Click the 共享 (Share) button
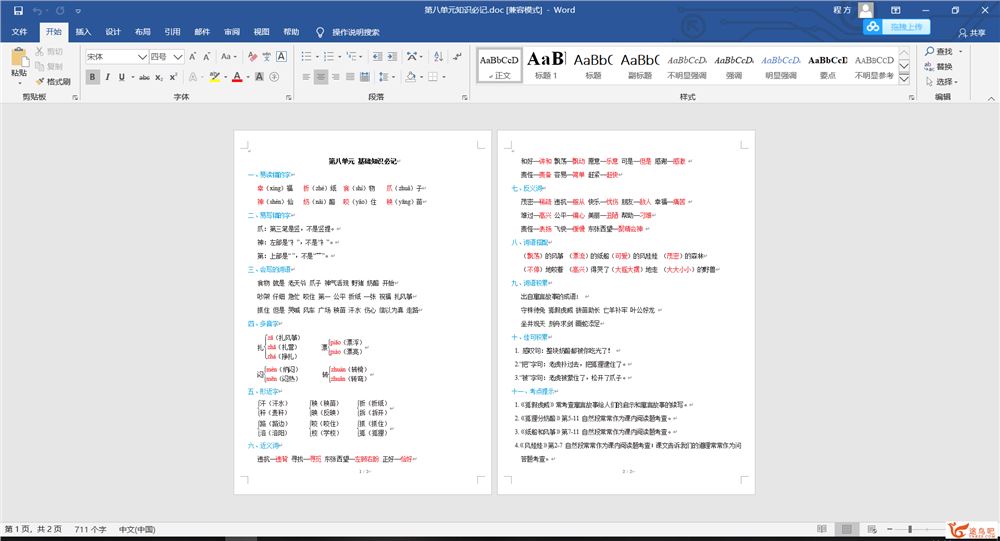Viewport: 1000px width, 541px height. (972, 32)
